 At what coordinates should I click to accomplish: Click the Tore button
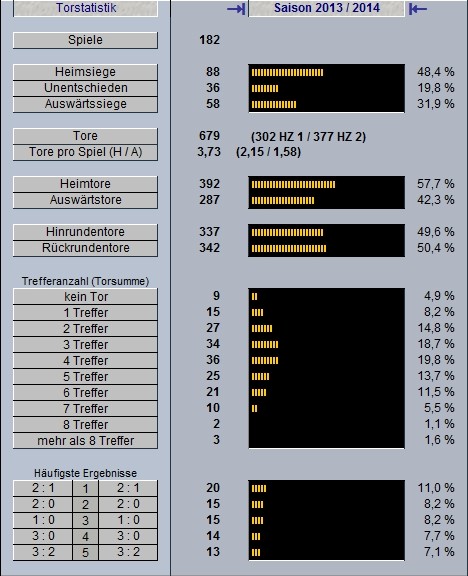(85, 136)
